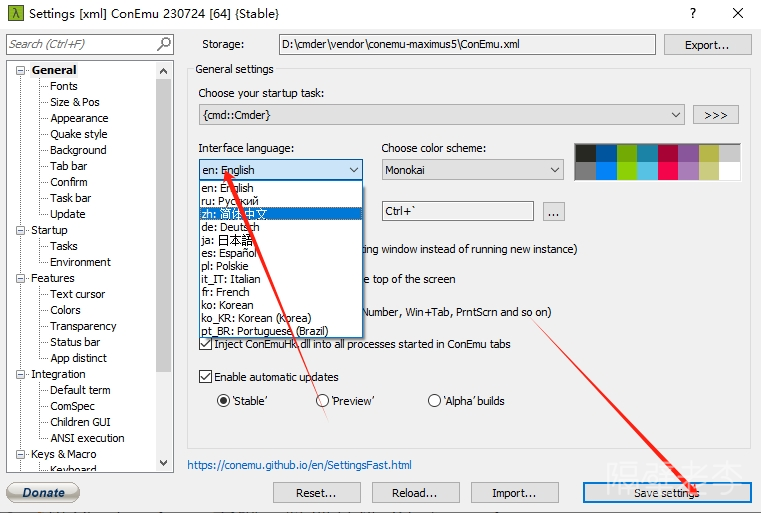Click the Reload... button
The image size is (761, 513).
(x=415, y=493)
